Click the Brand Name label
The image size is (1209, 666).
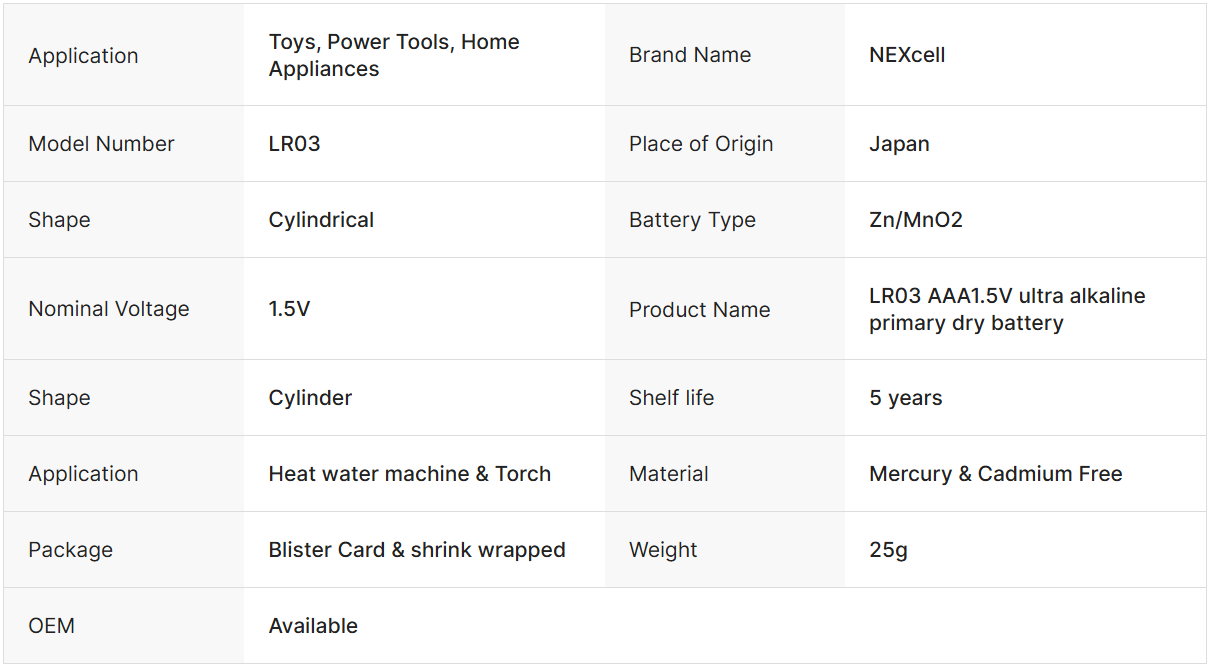[690, 55]
